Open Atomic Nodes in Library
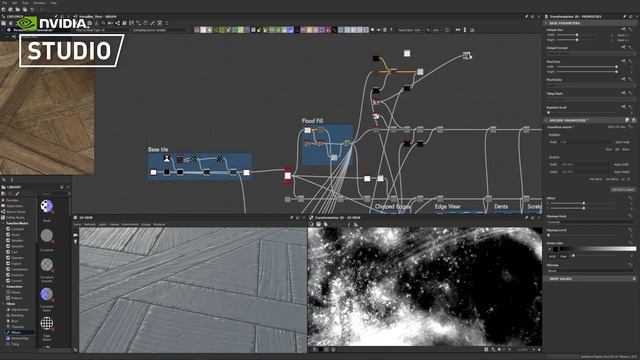 16,212
